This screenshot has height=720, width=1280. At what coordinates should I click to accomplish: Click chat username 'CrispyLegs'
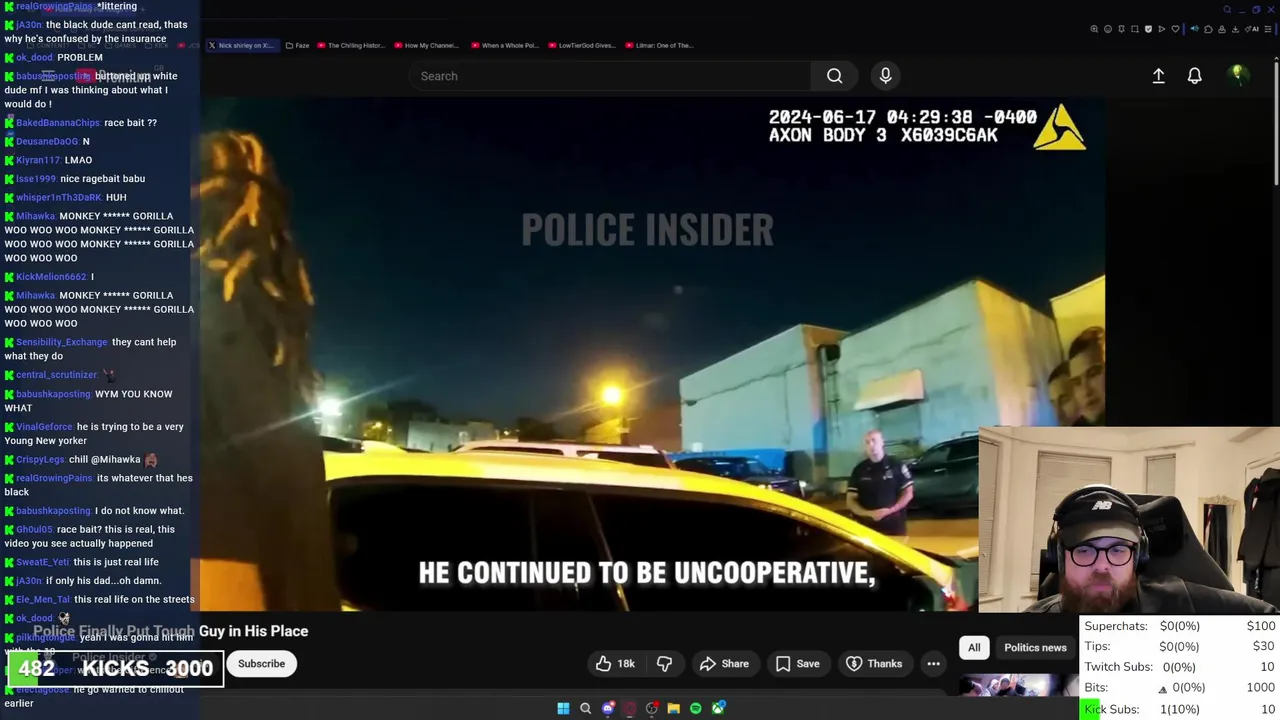pos(40,460)
